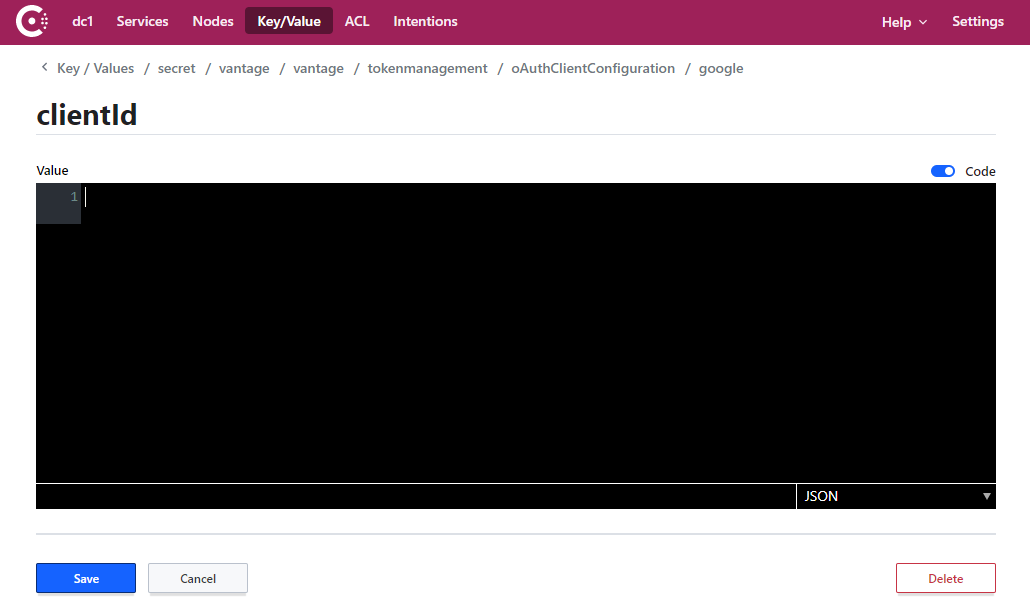Click the back chevron before Key / Values
The image size is (1030, 609).
pyautogui.click(x=44, y=67)
